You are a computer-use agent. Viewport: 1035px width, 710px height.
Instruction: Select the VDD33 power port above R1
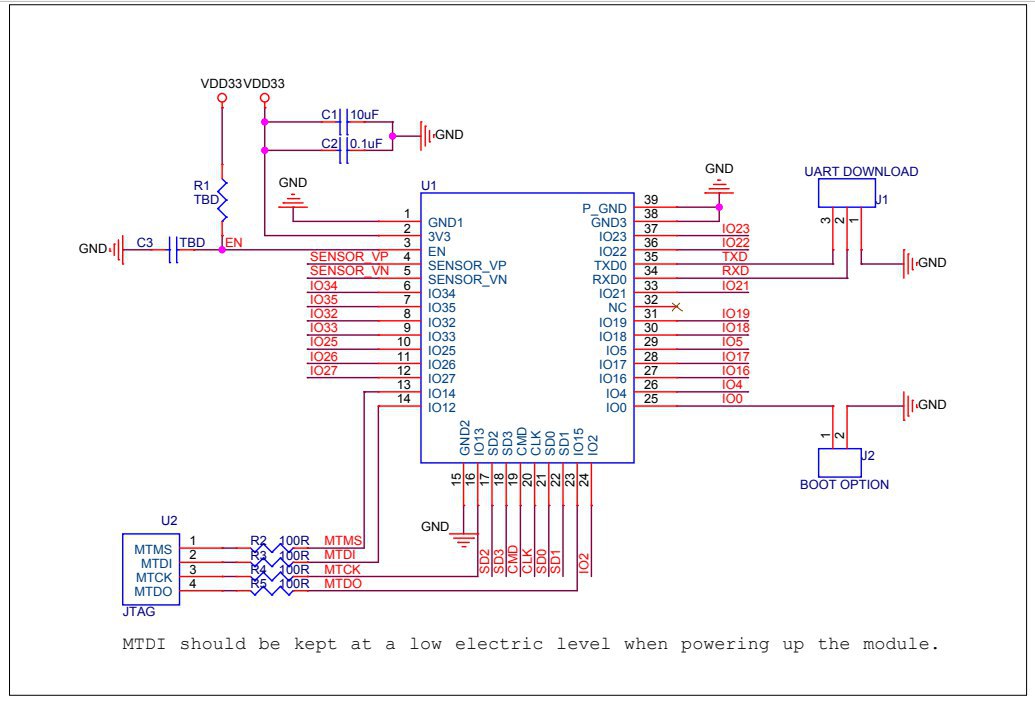222,98
